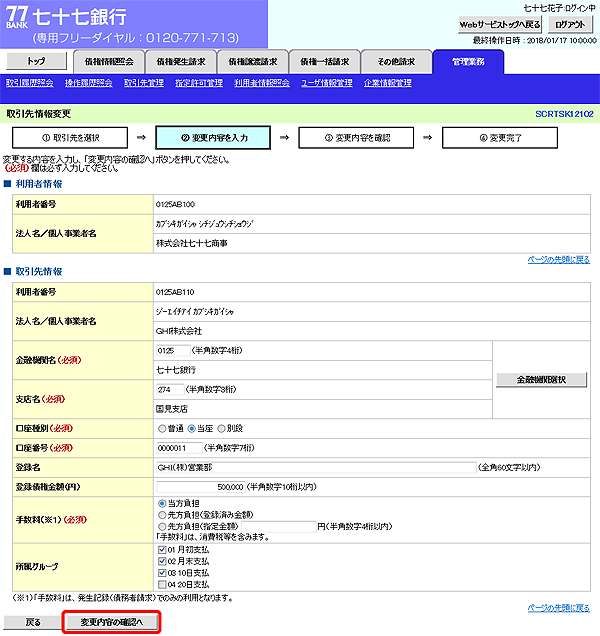Click Webサービストップへ戻る button
Screen dimensions: 600x636
[x=500, y=25]
